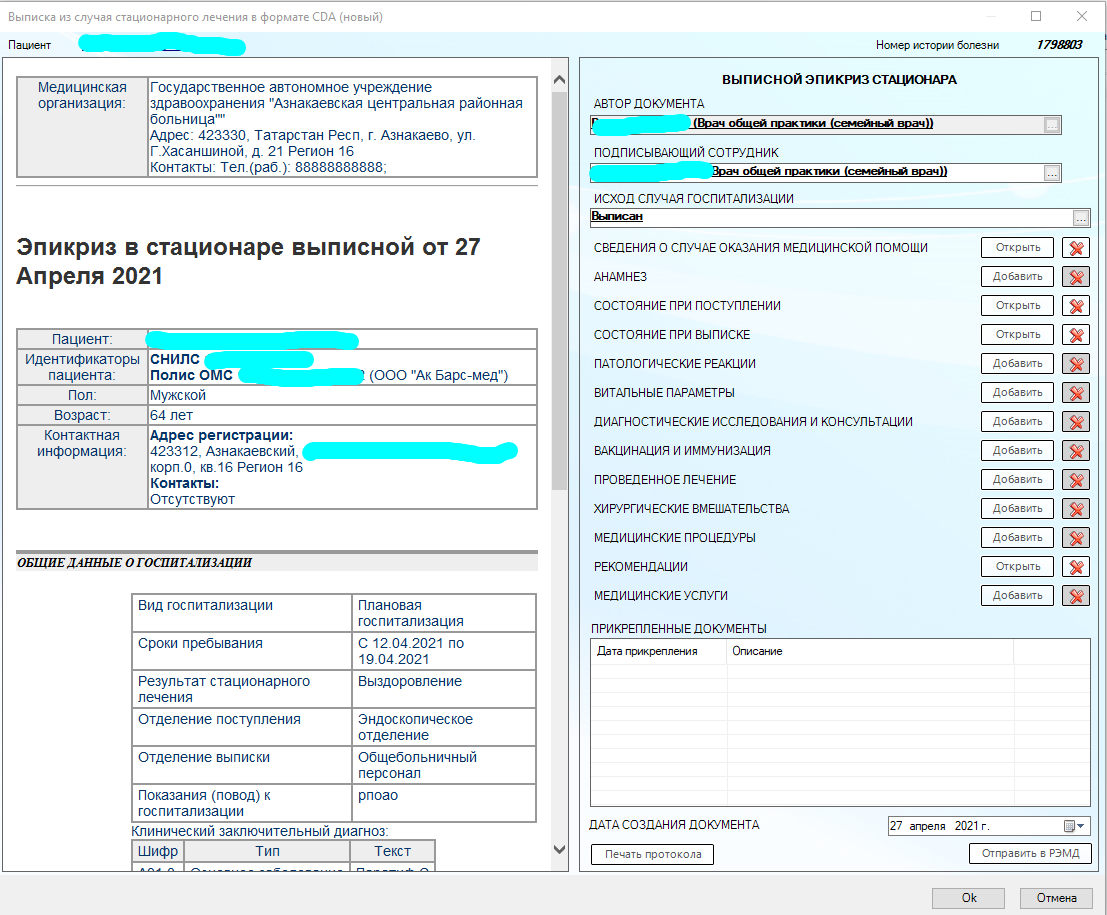Delete the Состояние при поступлении section
This screenshot has width=1107, height=915.
pos(1076,306)
